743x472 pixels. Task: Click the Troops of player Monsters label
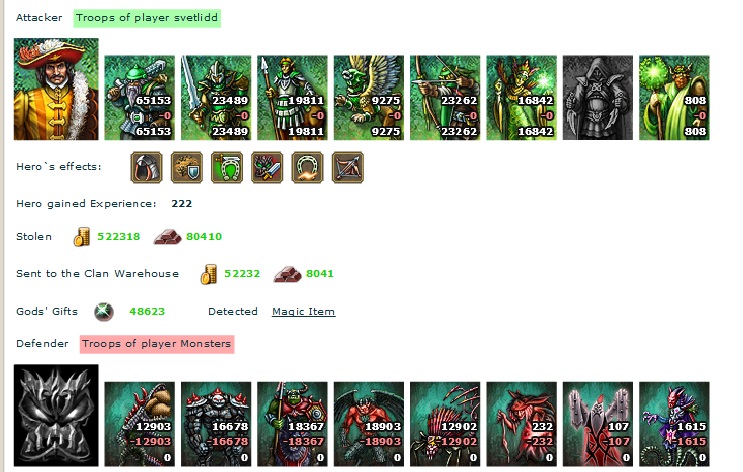[x=157, y=344]
